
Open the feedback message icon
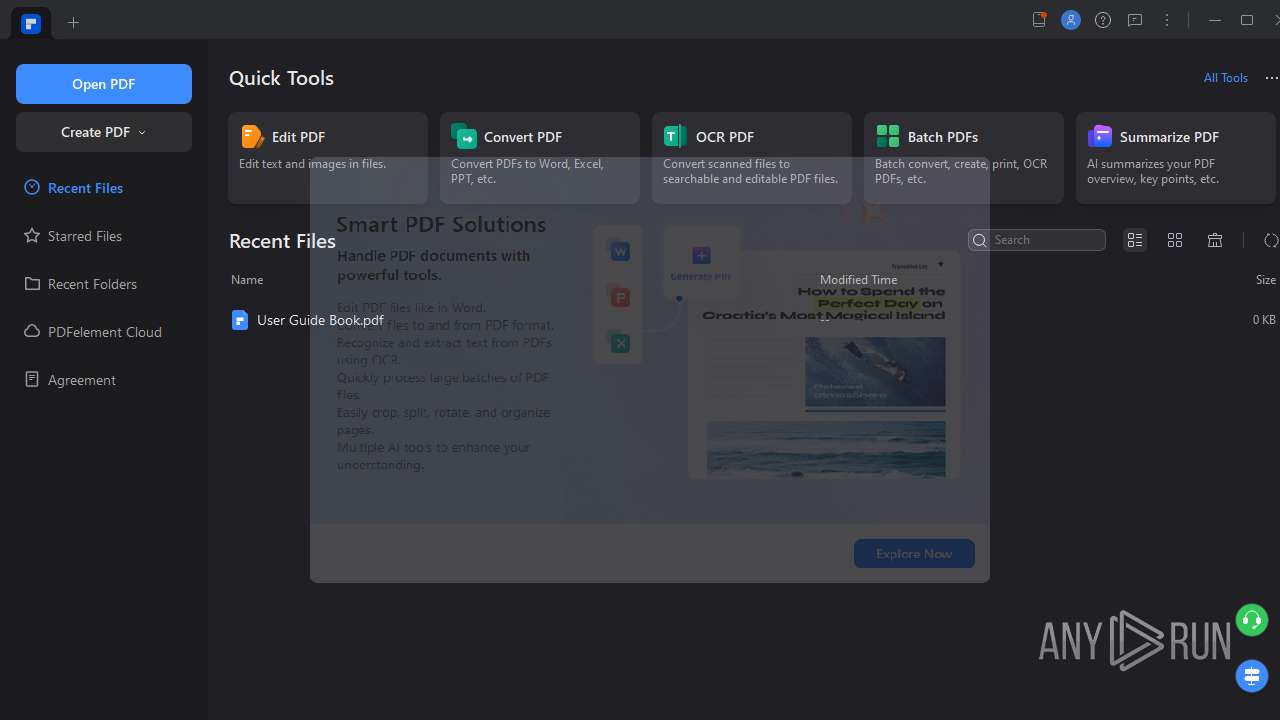pos(1135,20)
